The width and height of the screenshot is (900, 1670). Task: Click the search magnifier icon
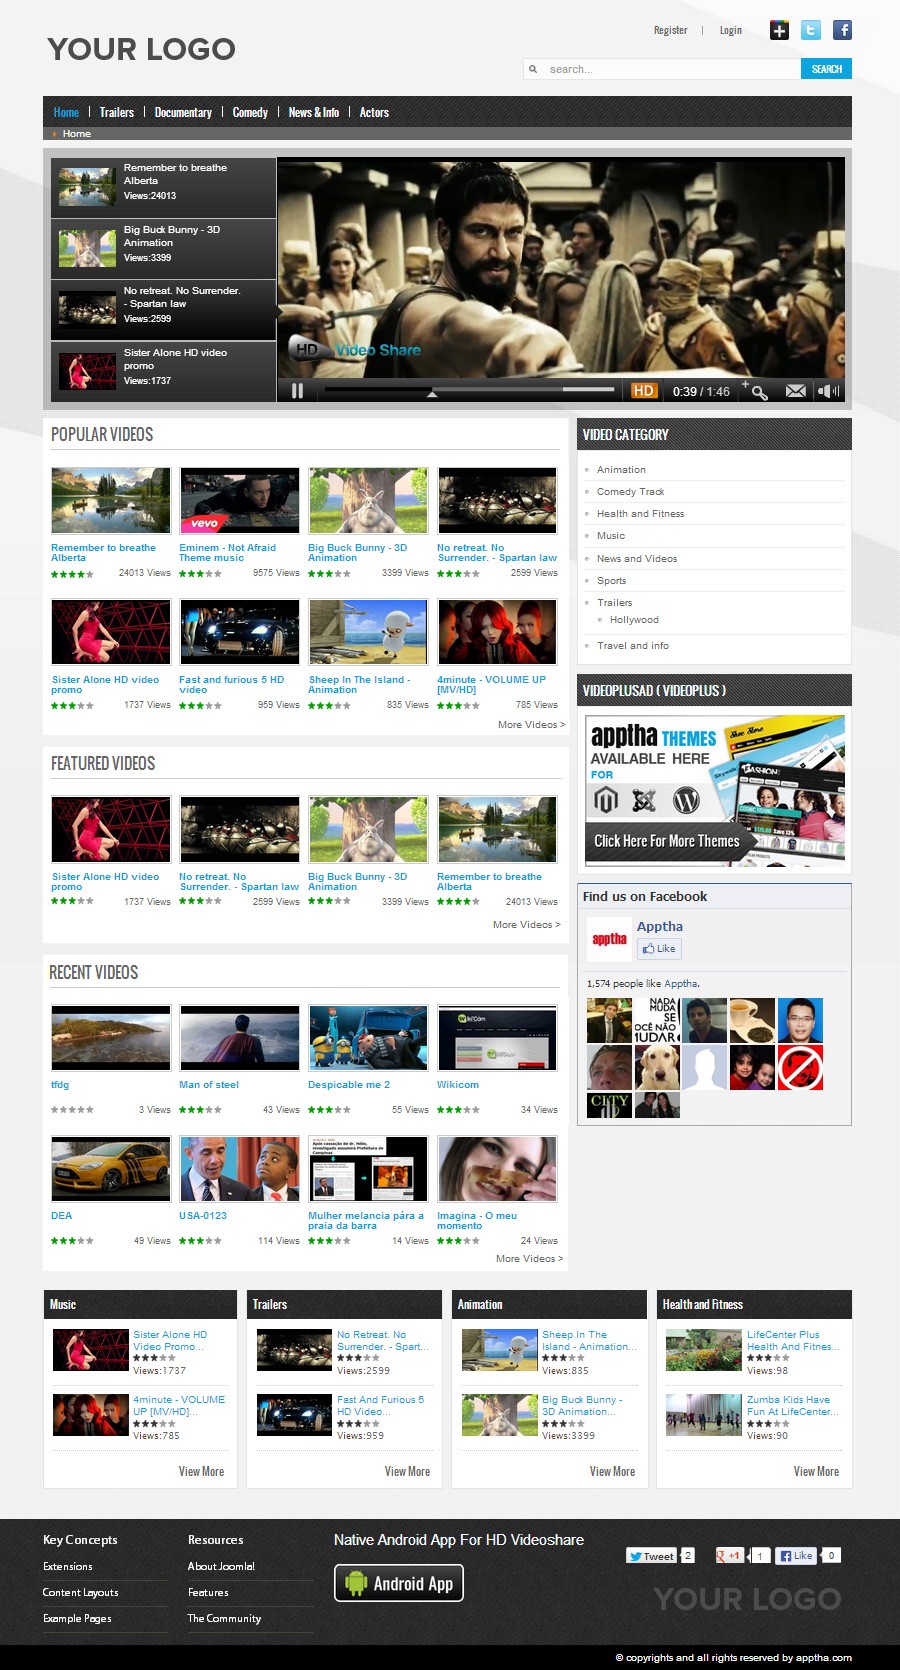point(533,69)
